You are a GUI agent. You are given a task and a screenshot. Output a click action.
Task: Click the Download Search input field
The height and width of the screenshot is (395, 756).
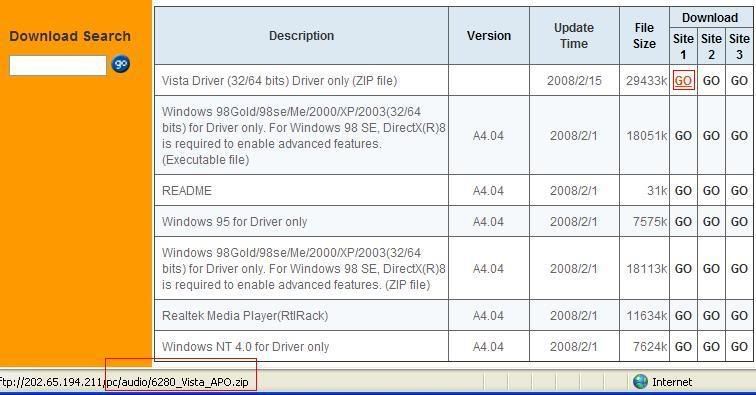coord(58,65)
